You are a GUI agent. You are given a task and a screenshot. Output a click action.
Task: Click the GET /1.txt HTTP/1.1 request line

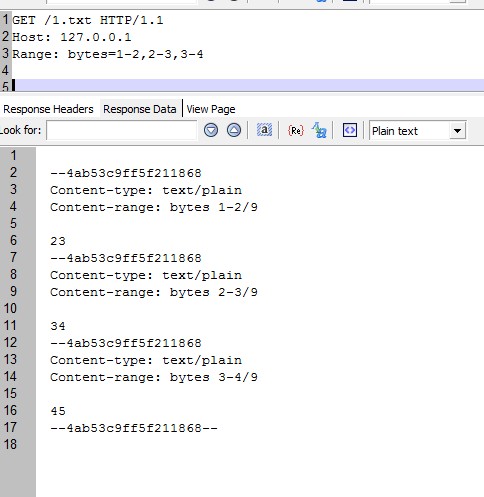88,20
